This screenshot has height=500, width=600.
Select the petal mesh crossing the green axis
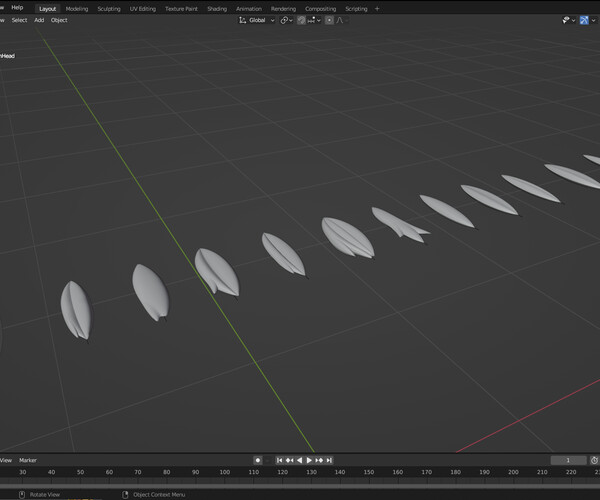point(217,272)
